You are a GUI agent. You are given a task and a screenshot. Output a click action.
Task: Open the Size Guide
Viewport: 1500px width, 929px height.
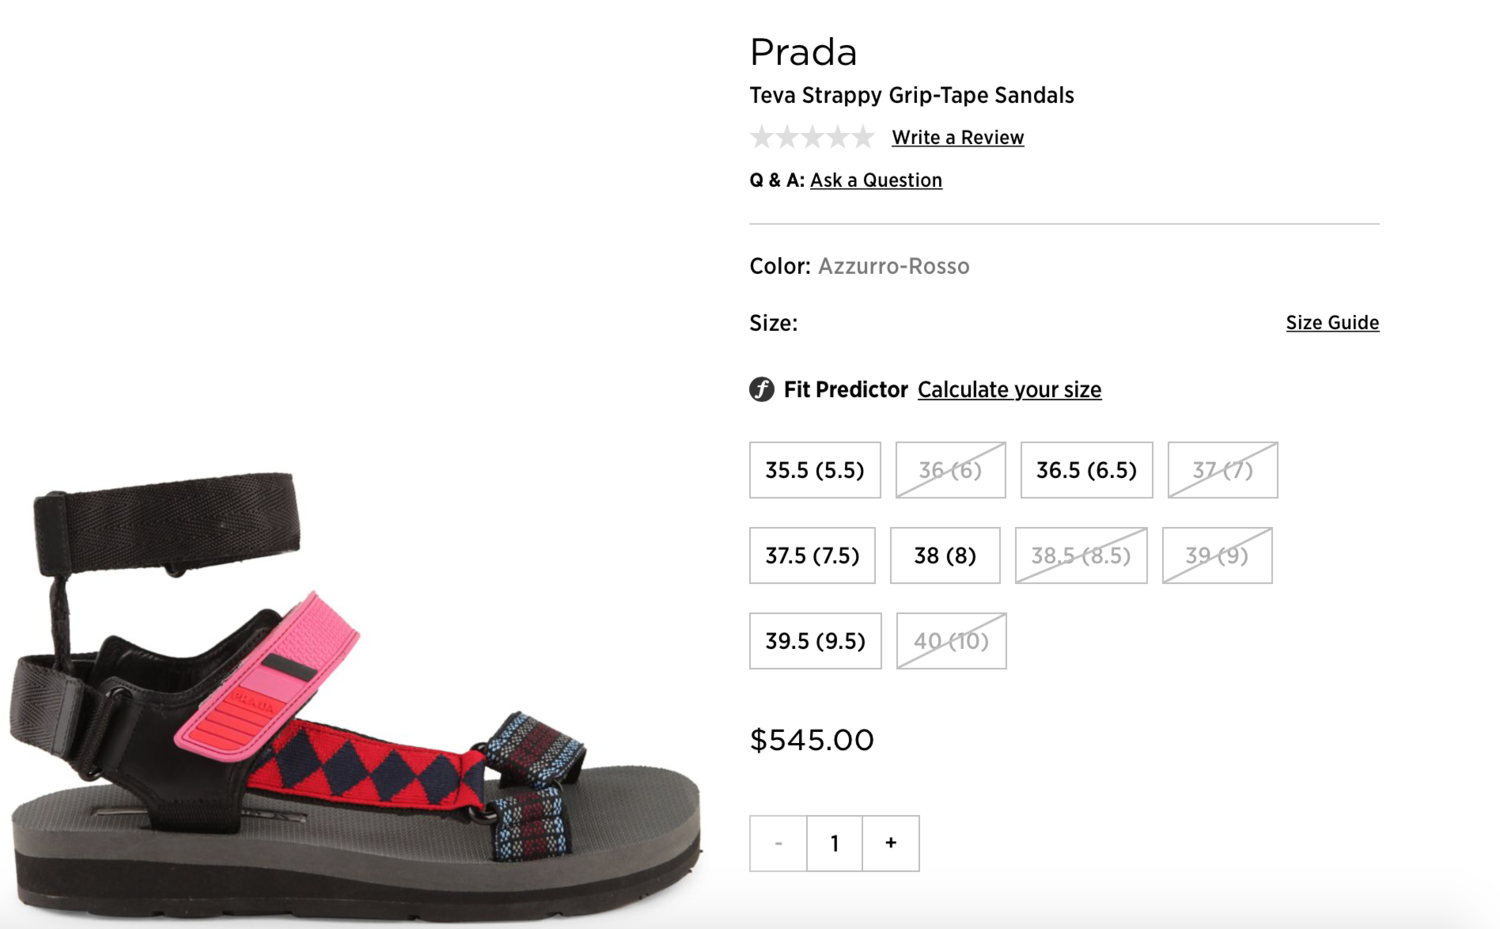tap(1331, 322)
